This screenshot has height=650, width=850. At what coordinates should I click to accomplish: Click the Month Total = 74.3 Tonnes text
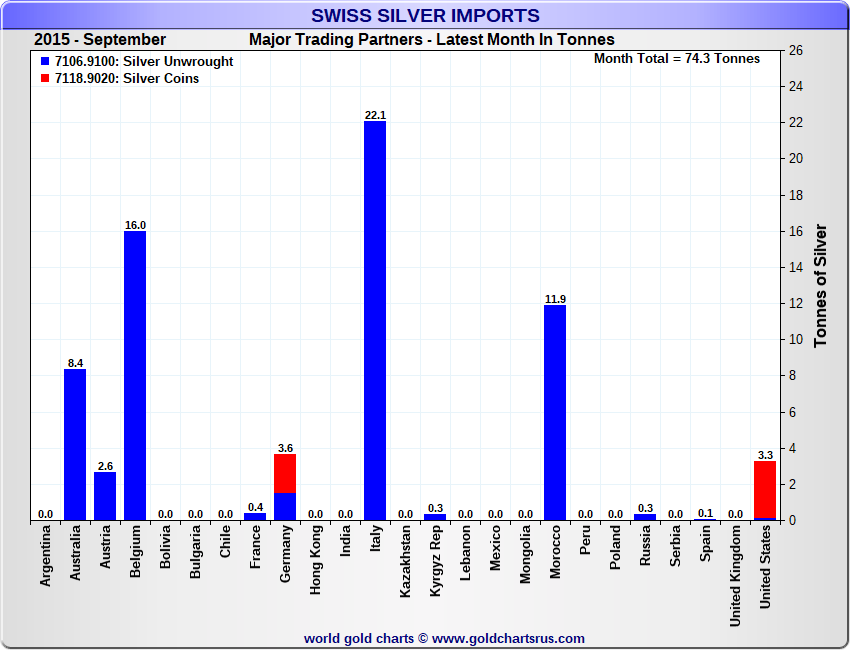[x=676, y=59]
